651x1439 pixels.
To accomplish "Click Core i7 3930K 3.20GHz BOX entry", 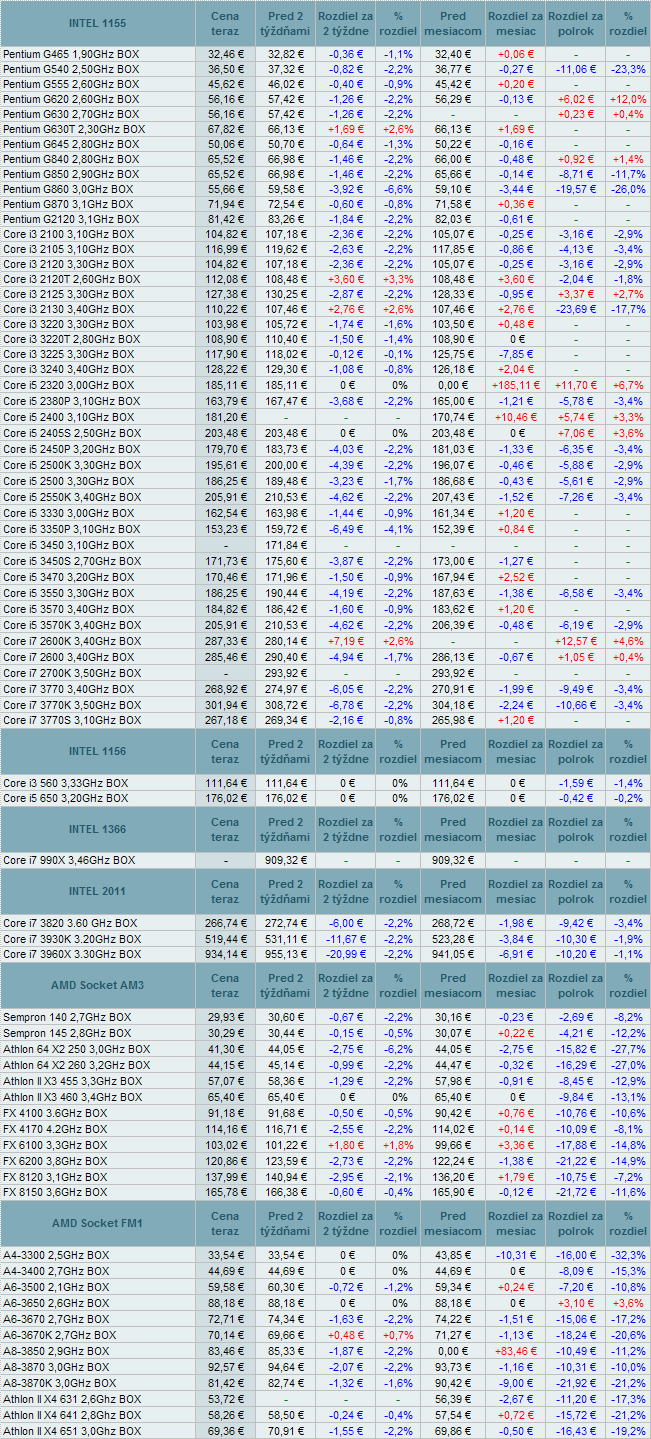I will (70, 939).
